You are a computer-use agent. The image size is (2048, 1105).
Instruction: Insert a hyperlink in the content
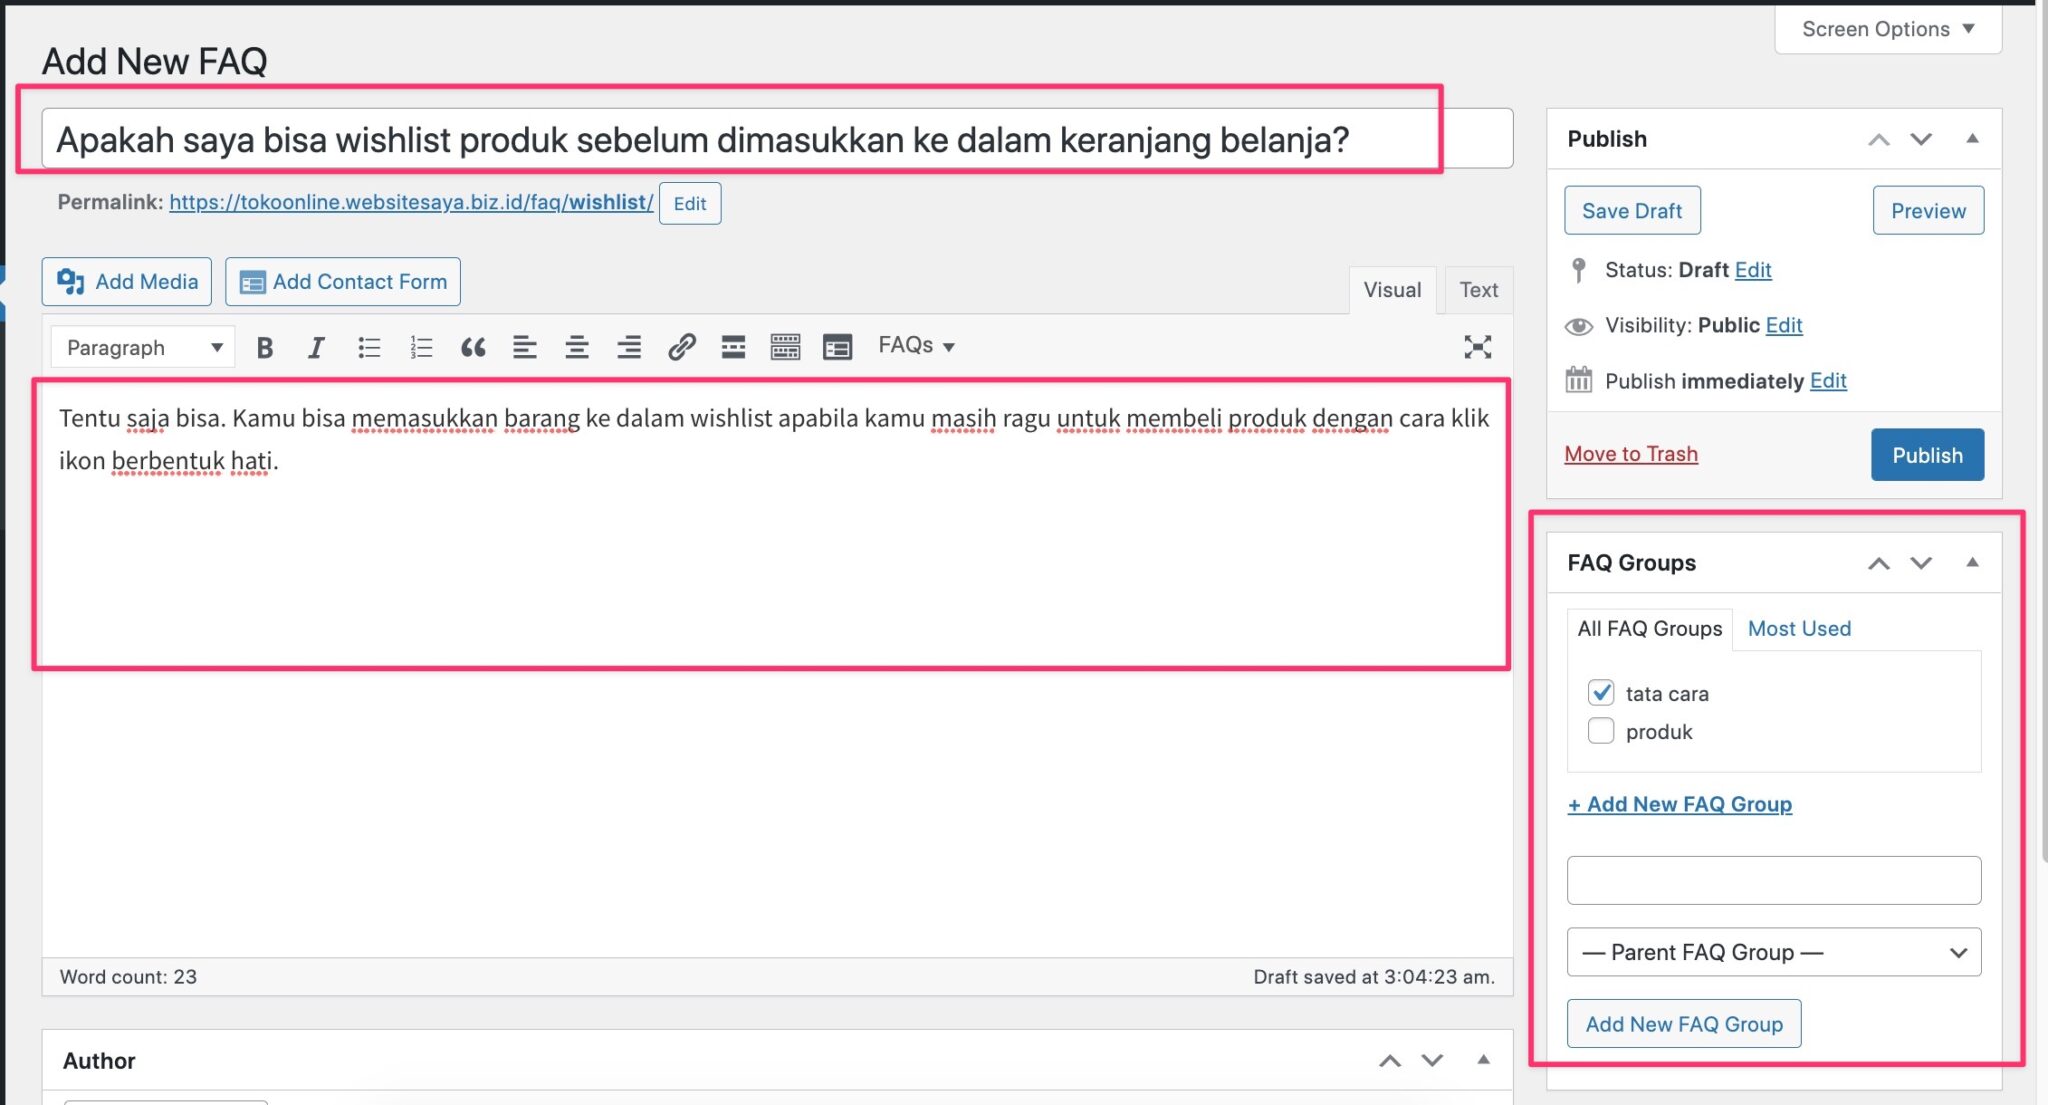[x=682, y=346]
